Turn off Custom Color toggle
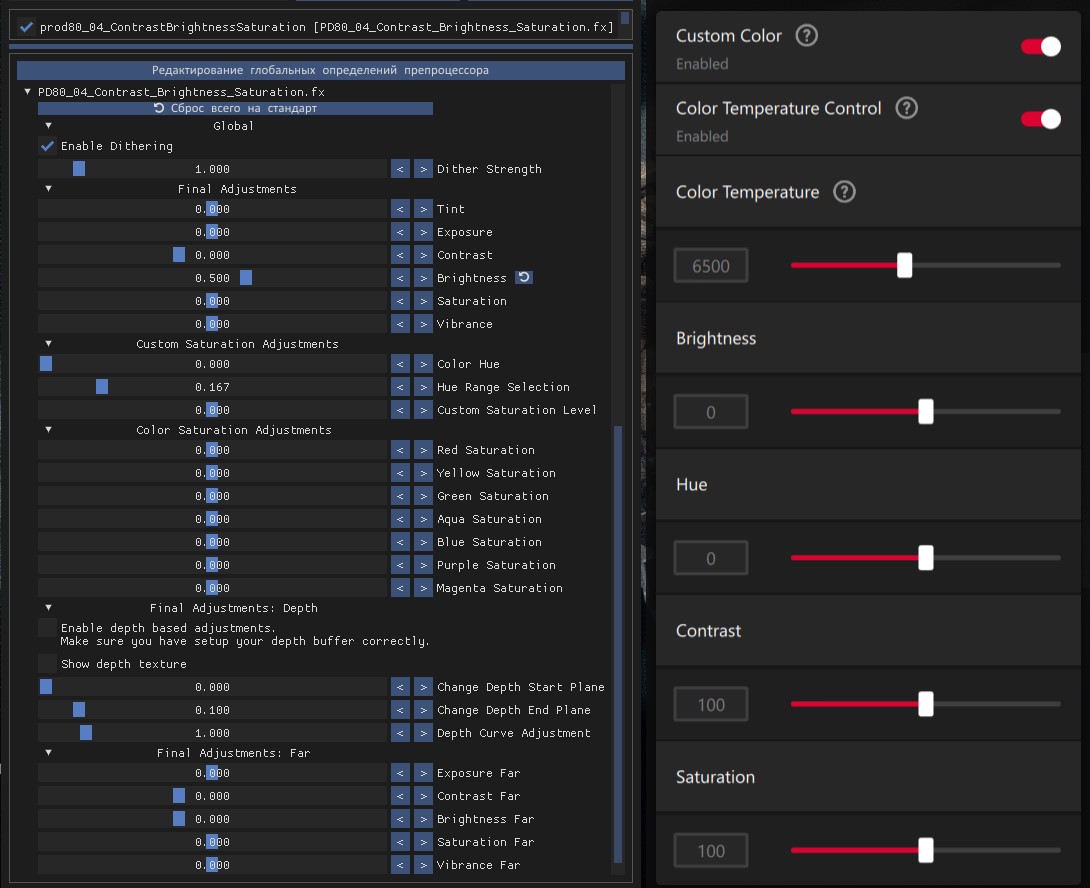The image size is (1090, 888). point(1041,47)
